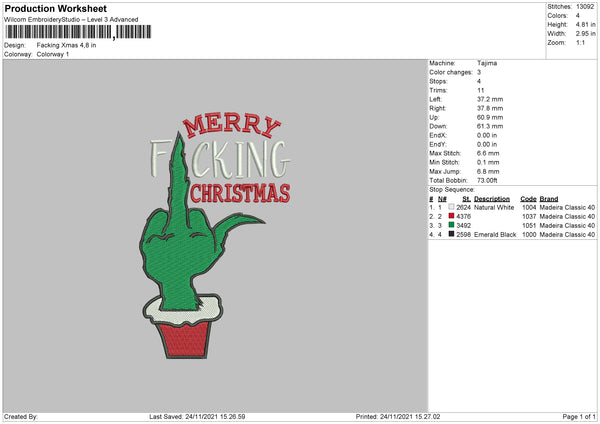Click the Down value '61.3 mm'
Image resolution: width=600 pixels, height=424 pixels.
click(x=490, y=126)
